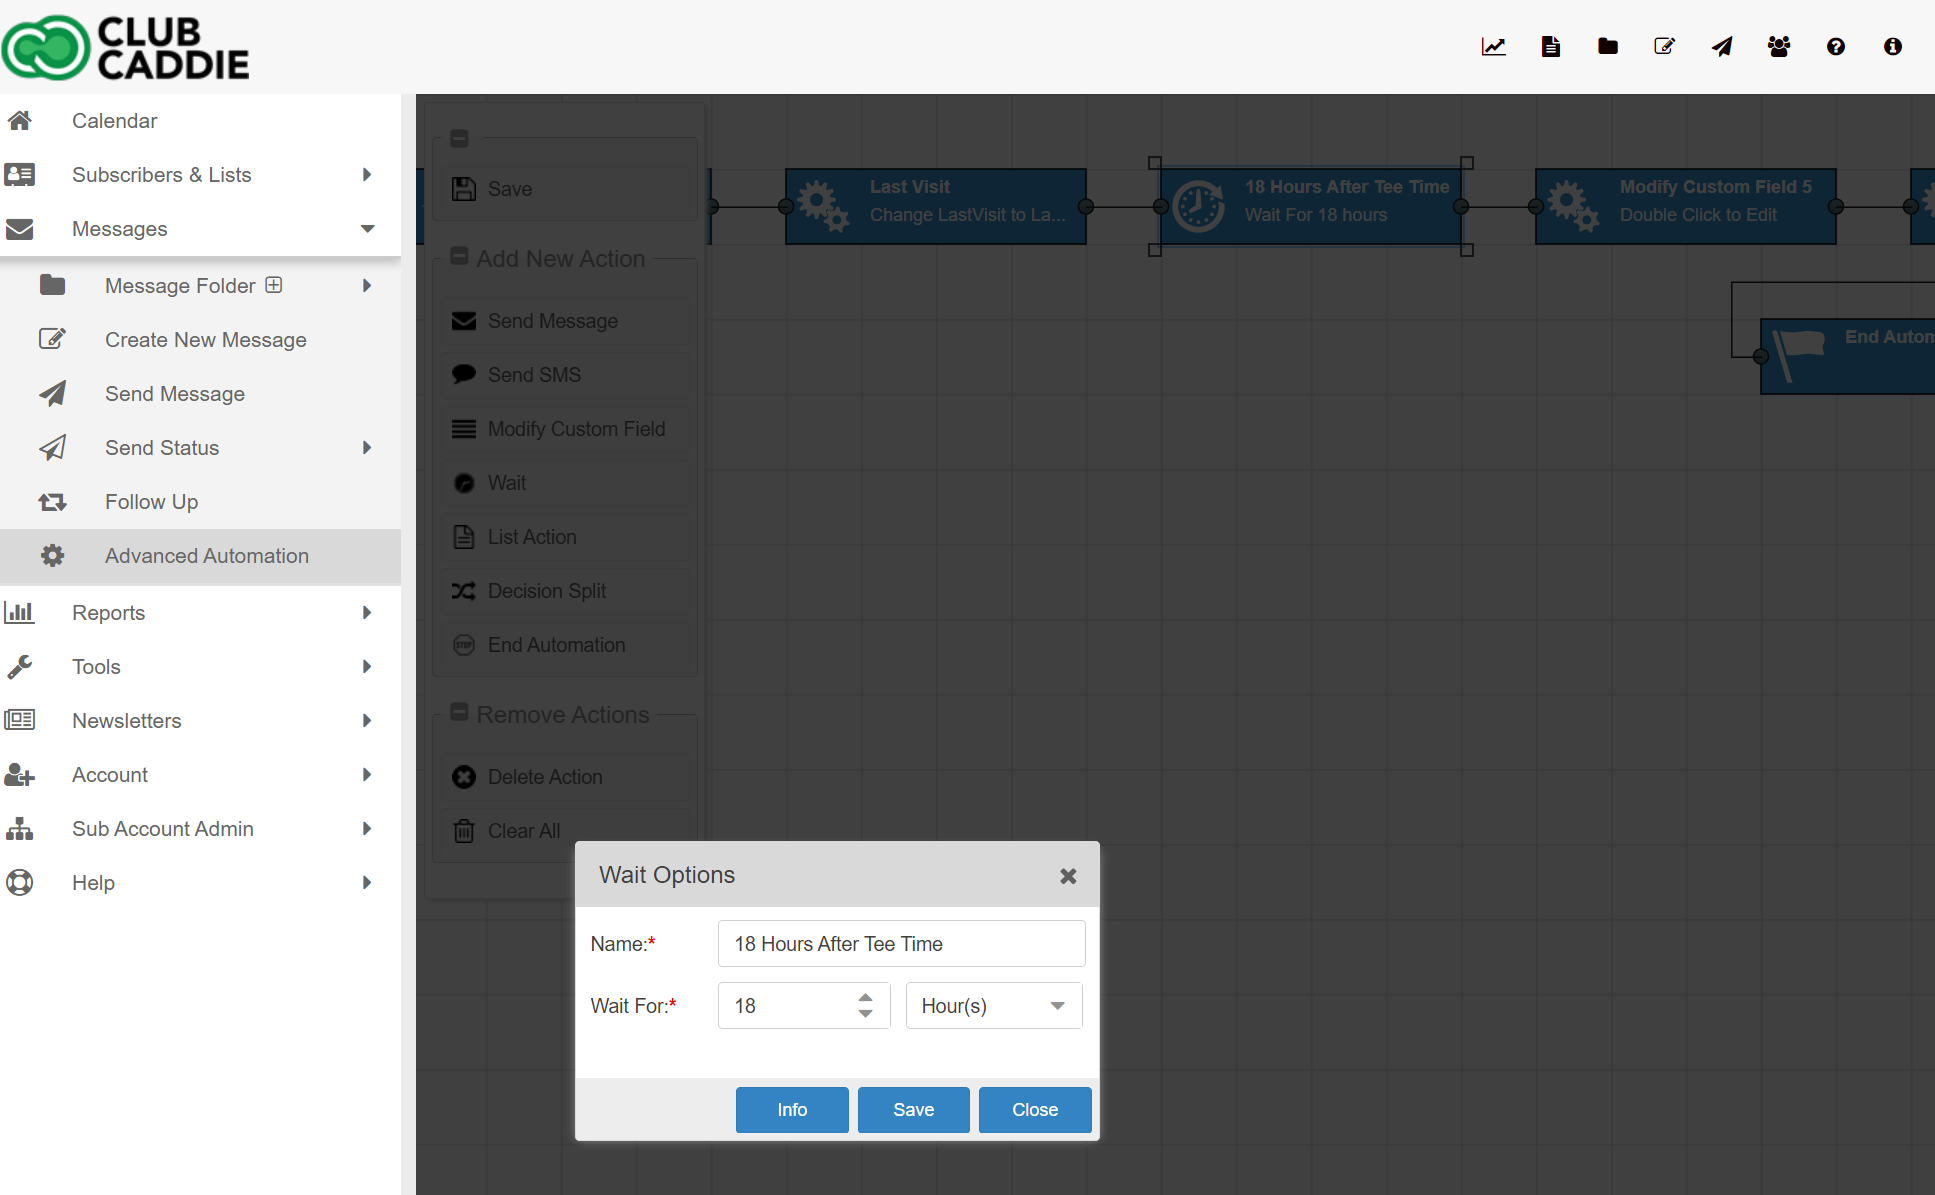Click the question mark help icon
Viewport: 1935px width, 1195px height.
[1835, 47]
